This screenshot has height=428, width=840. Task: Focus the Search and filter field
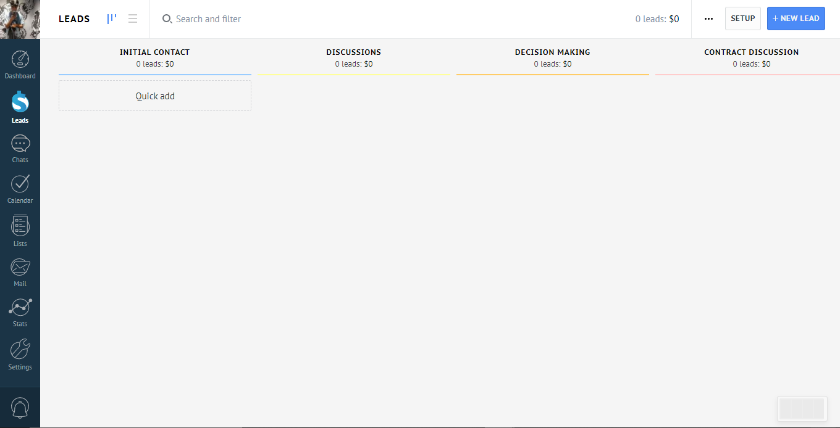tap(208, 19)
